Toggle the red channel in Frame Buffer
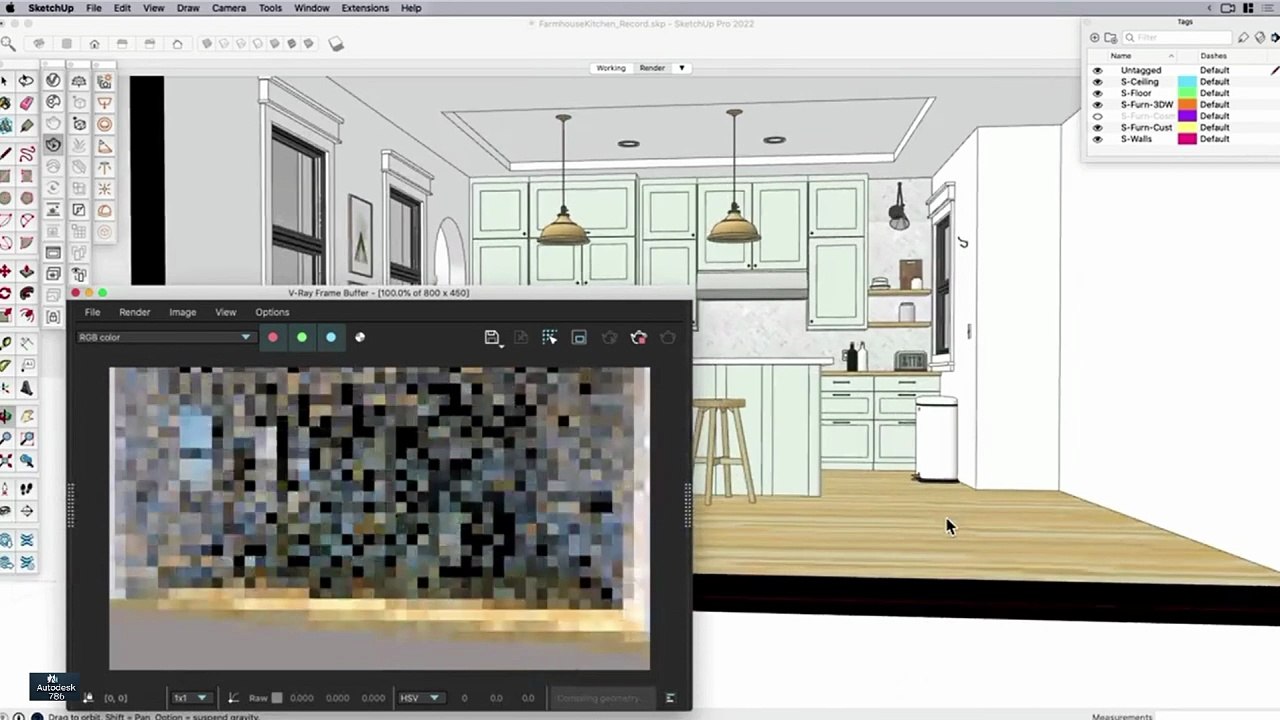Image resolution: width=1280 pixels, height=720 pixels. [x=272, y=337]
